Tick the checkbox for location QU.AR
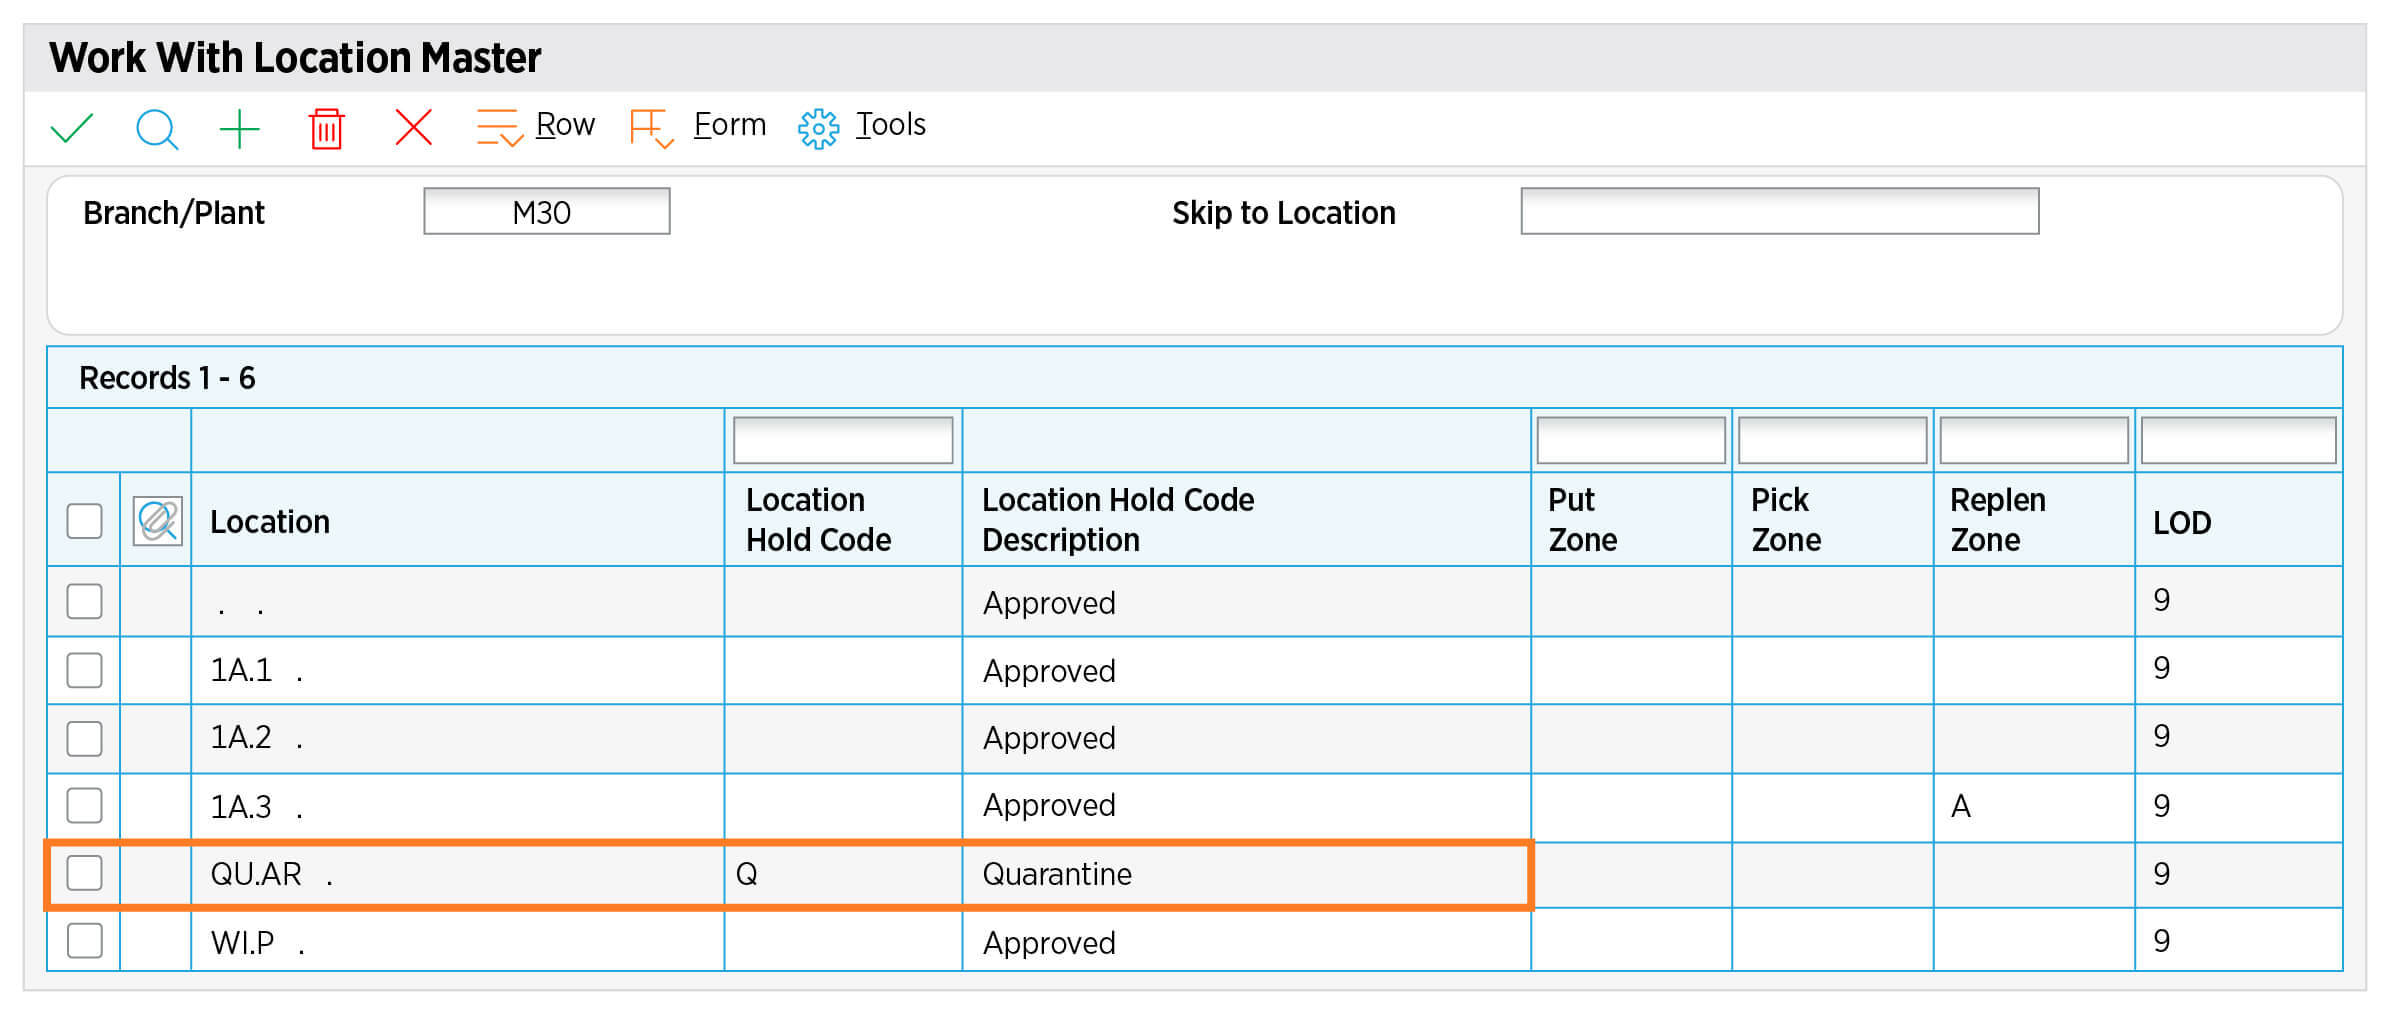 click(85, 873)
